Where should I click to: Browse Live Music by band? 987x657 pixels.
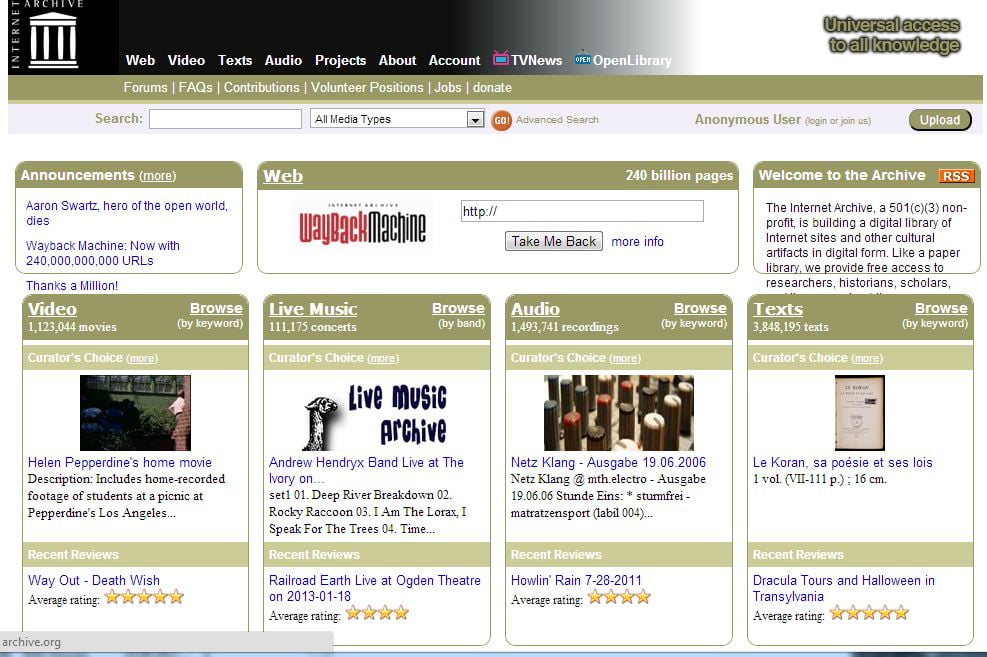(458, 308)
